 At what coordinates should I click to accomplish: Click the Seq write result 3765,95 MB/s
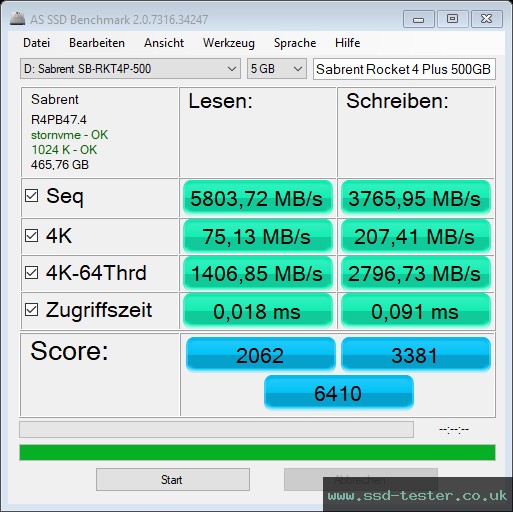tap(416, 198)
